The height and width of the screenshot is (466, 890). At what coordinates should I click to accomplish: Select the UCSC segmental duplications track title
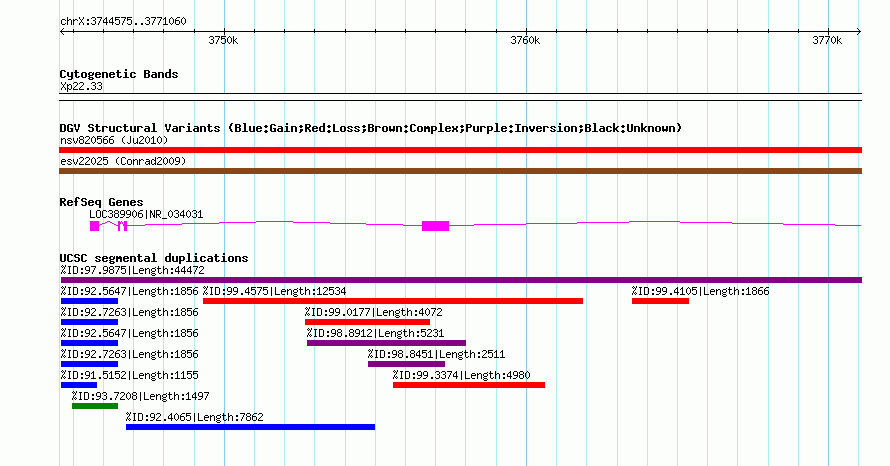(154, 258)
